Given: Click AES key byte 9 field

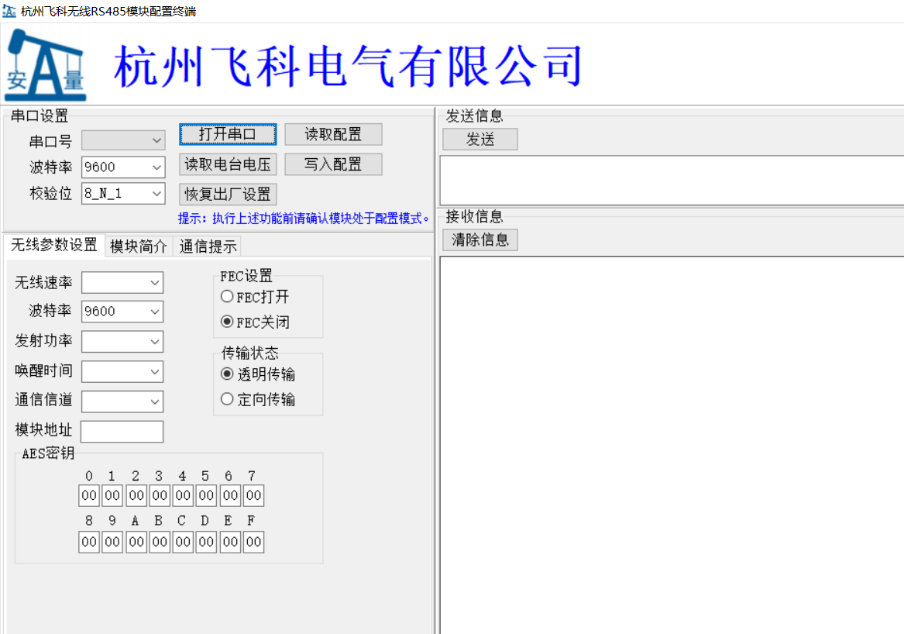Looking at the screenshot, I should pos(112,542).
